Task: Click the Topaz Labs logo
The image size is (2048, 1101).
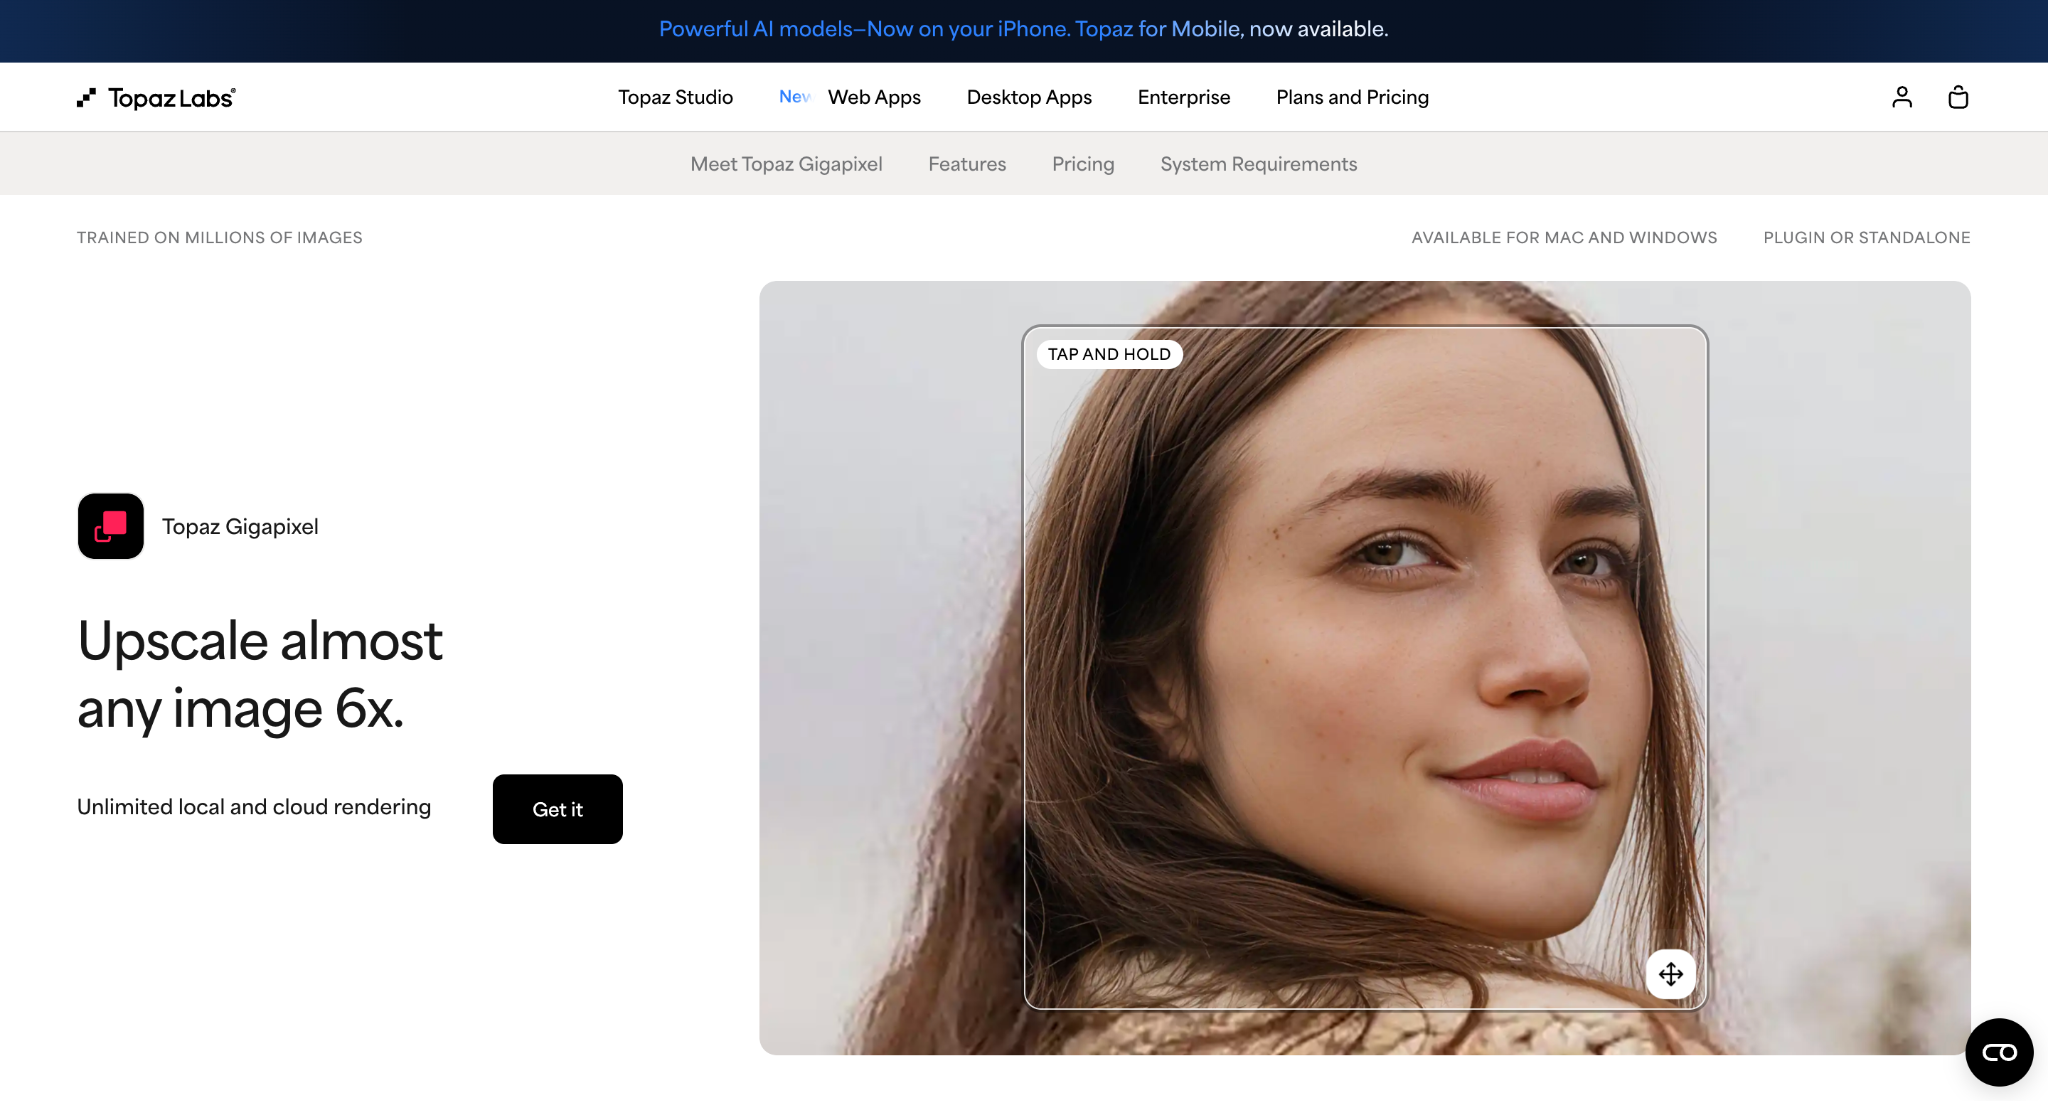Action: [x=156, y=97]
